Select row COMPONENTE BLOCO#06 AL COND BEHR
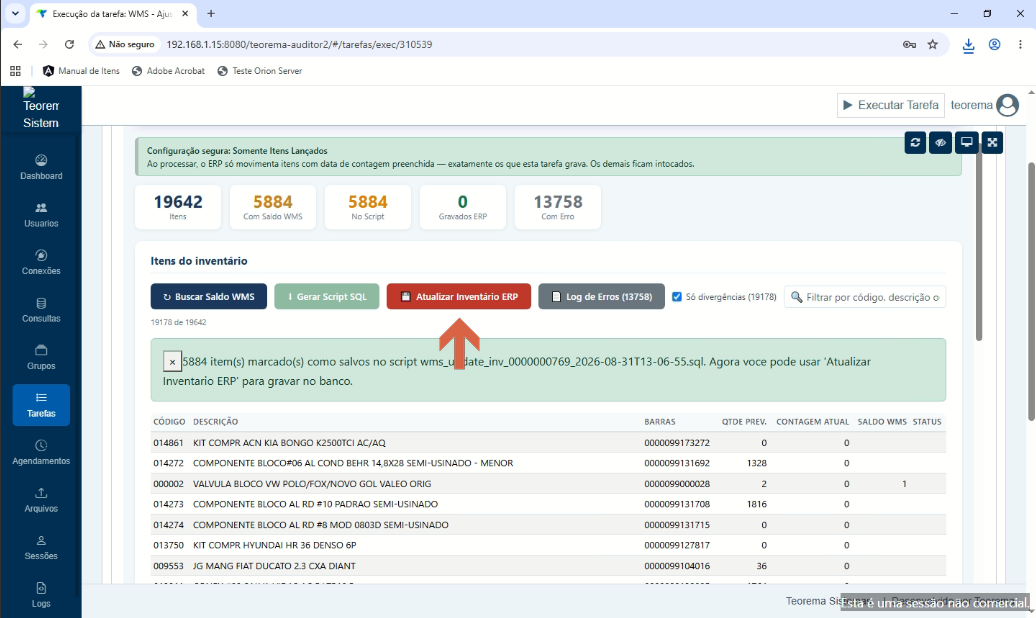The height and width of the screenshot is (618, 1036). pyautogui.click(x=548, y=463)
